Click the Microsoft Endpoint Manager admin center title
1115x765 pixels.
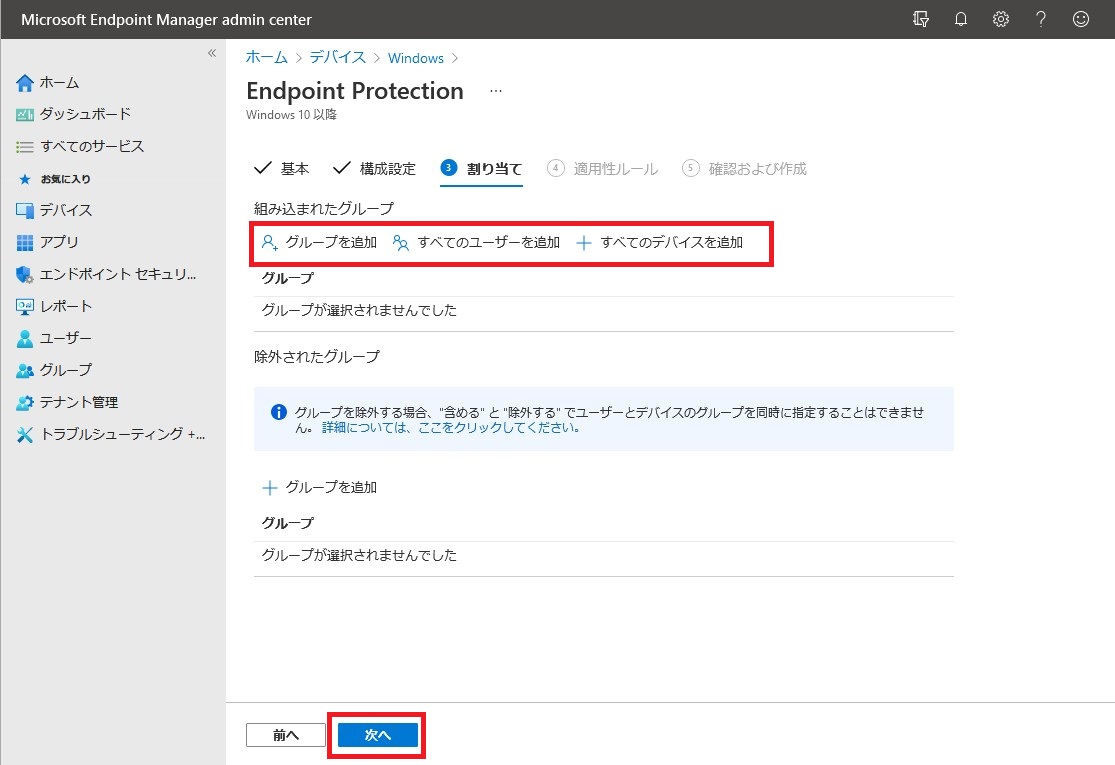(x=166, y=20)
